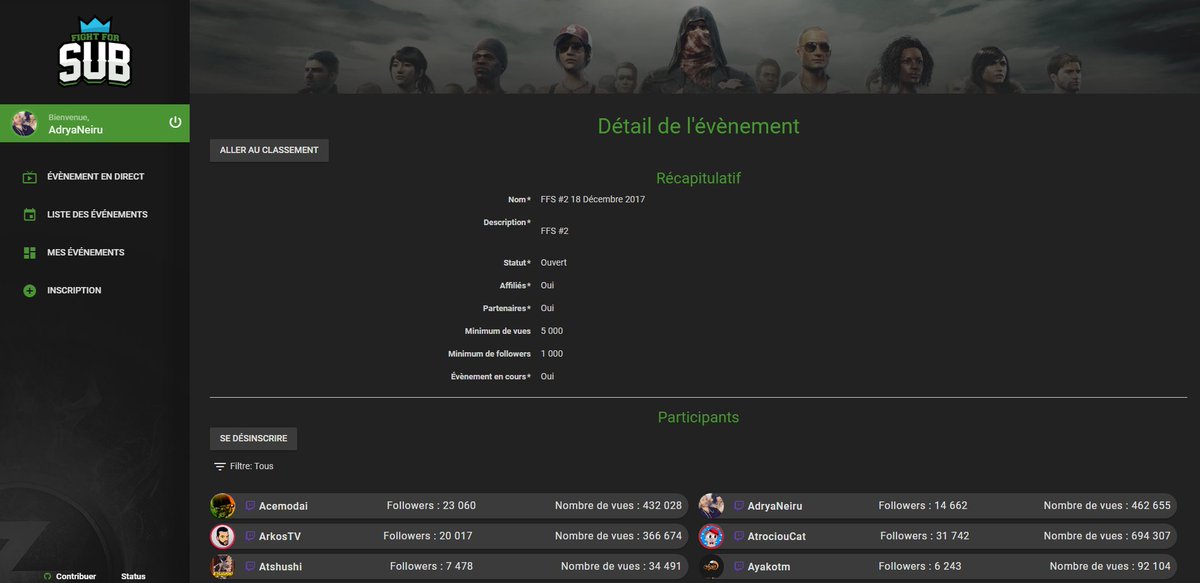The width and height of the screenshot is (1200, 583).
Task: Click Twitch icon next to Atshushi
Action: point(250,567)
